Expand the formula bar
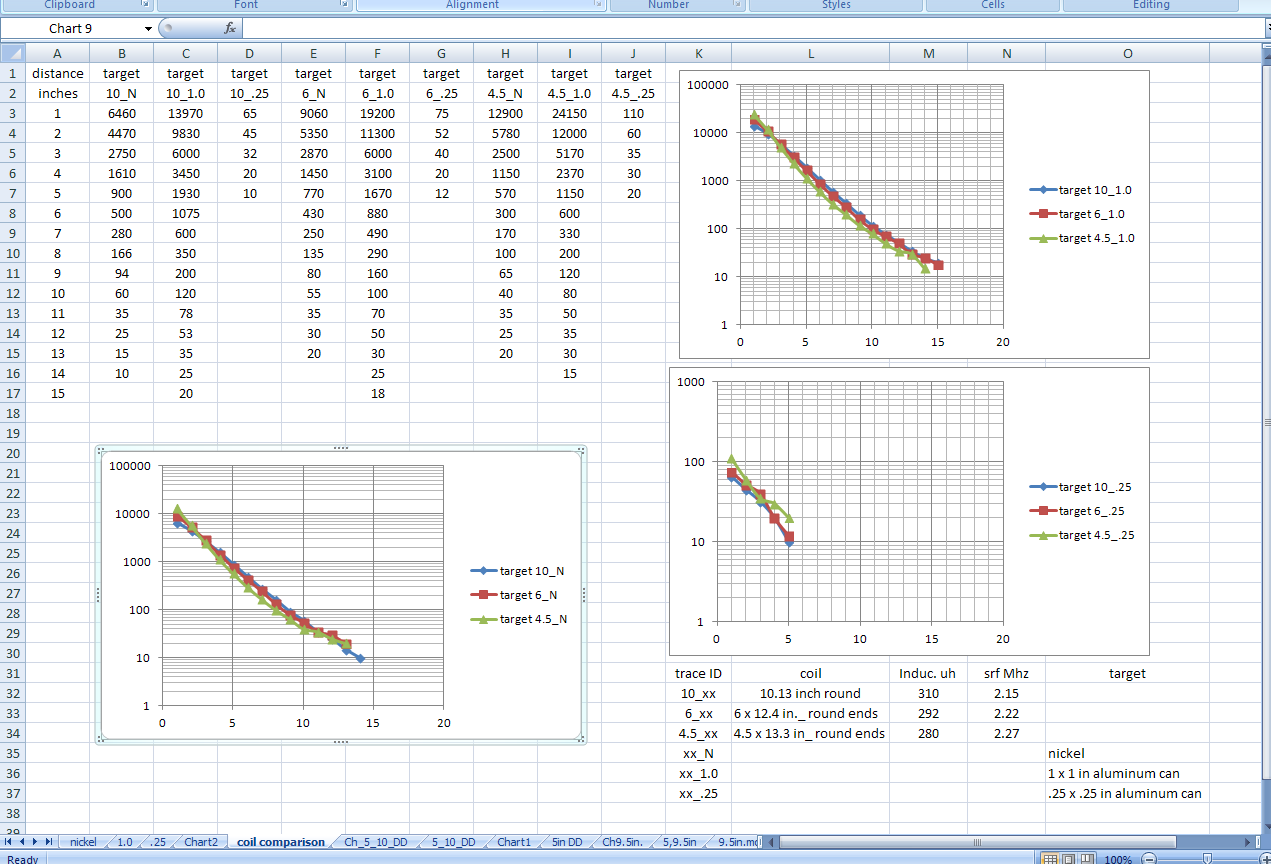The height and width of the screenshot is (864, 1271). [x=1266, y=29]
